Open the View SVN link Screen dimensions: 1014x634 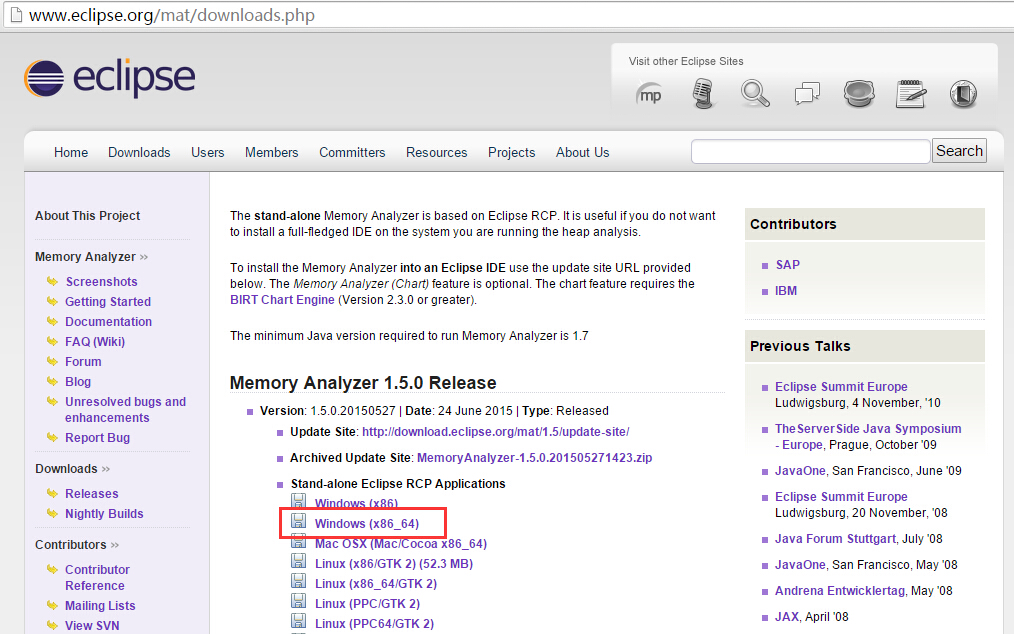click(92, 626)
